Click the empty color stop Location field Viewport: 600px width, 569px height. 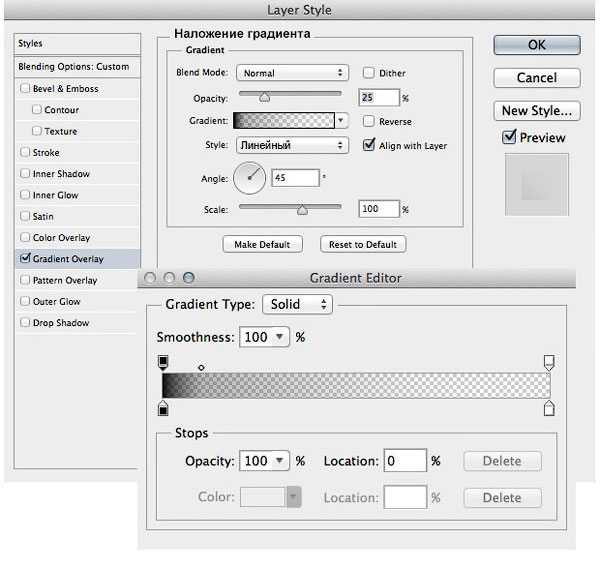[405, 497]
